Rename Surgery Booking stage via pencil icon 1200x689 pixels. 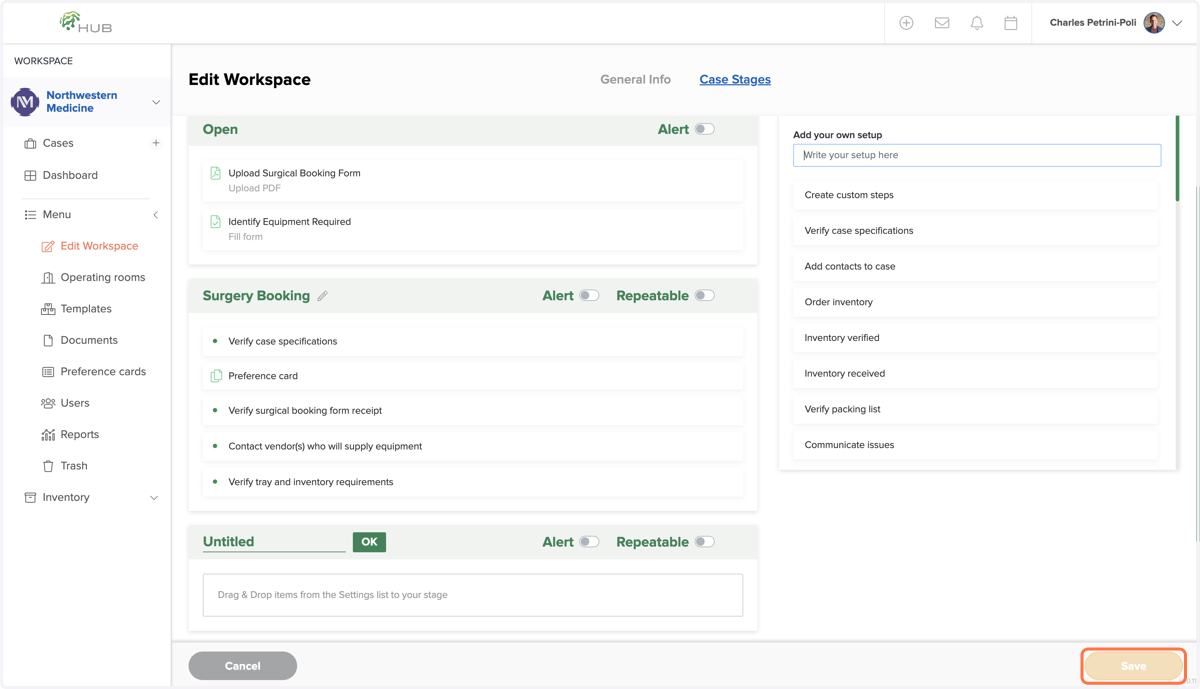tap(322, 296)
